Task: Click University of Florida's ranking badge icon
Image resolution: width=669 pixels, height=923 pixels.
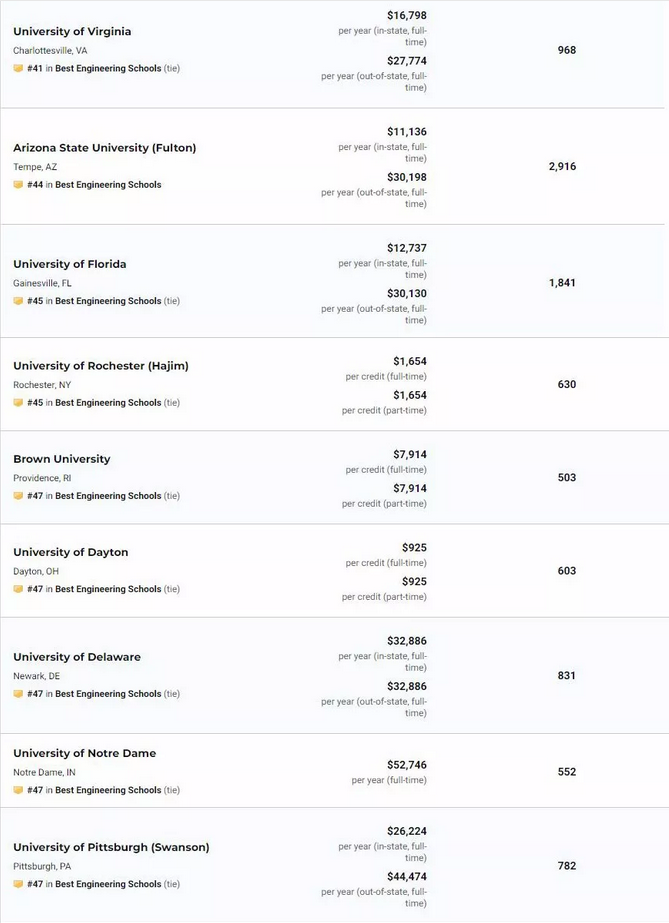Action: coord(18,301)
